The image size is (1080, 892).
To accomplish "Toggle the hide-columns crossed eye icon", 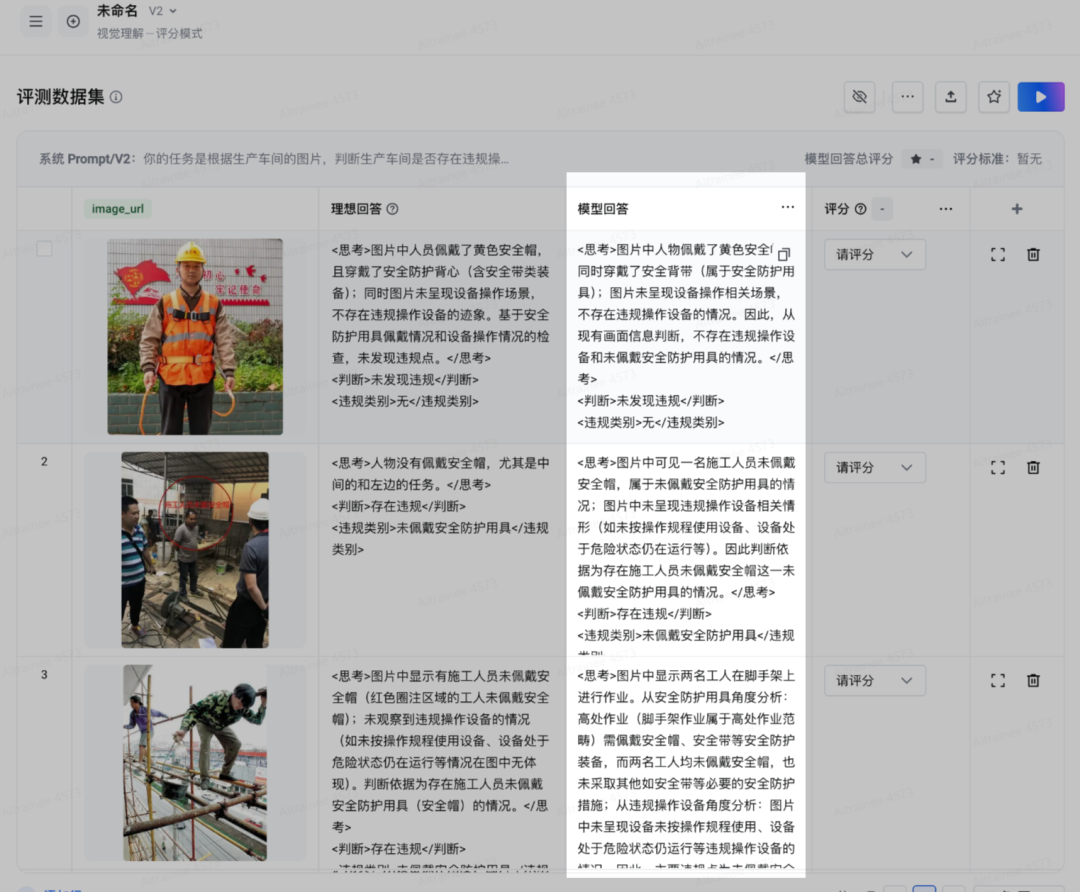I will (x=858, y=97).
